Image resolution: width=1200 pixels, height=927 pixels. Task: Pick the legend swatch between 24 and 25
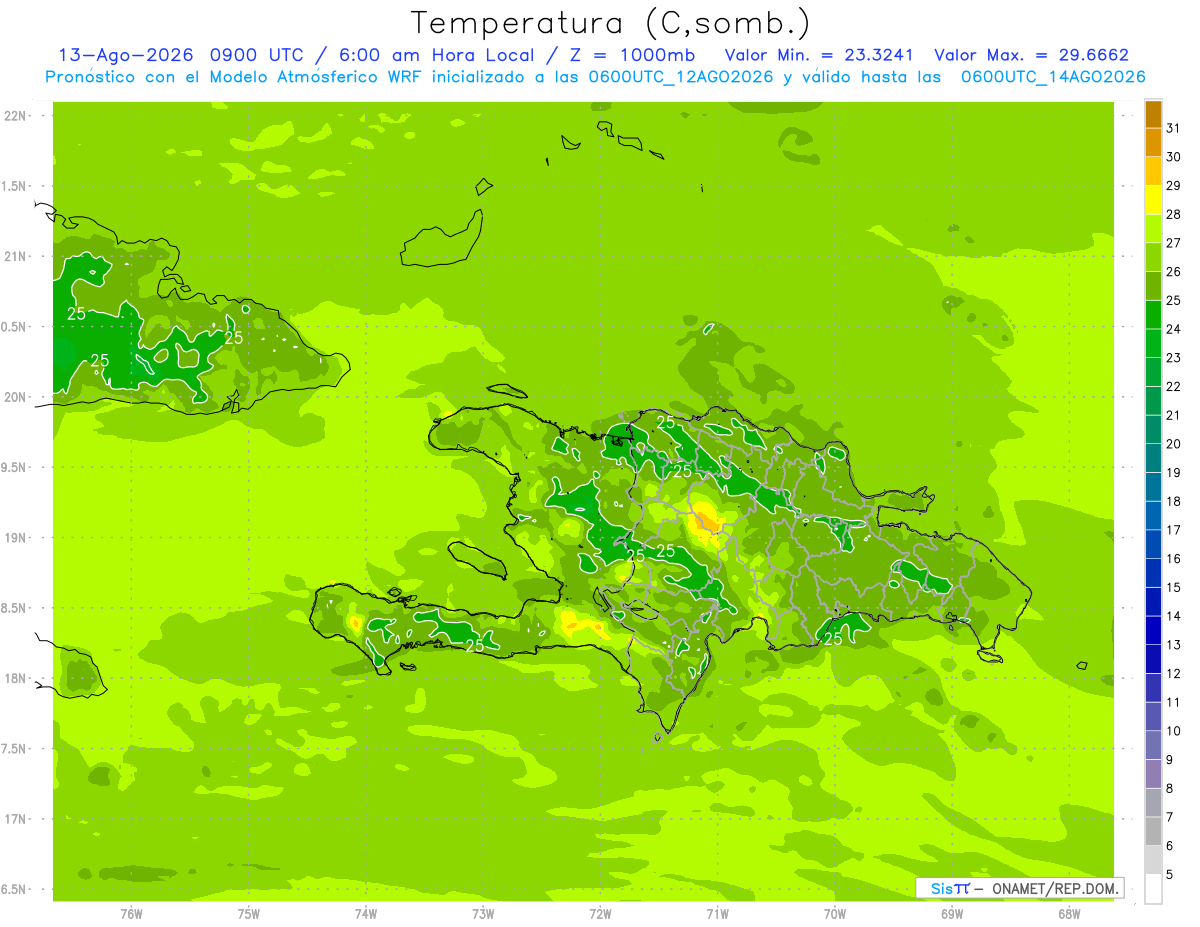(x=1153, y=314)
